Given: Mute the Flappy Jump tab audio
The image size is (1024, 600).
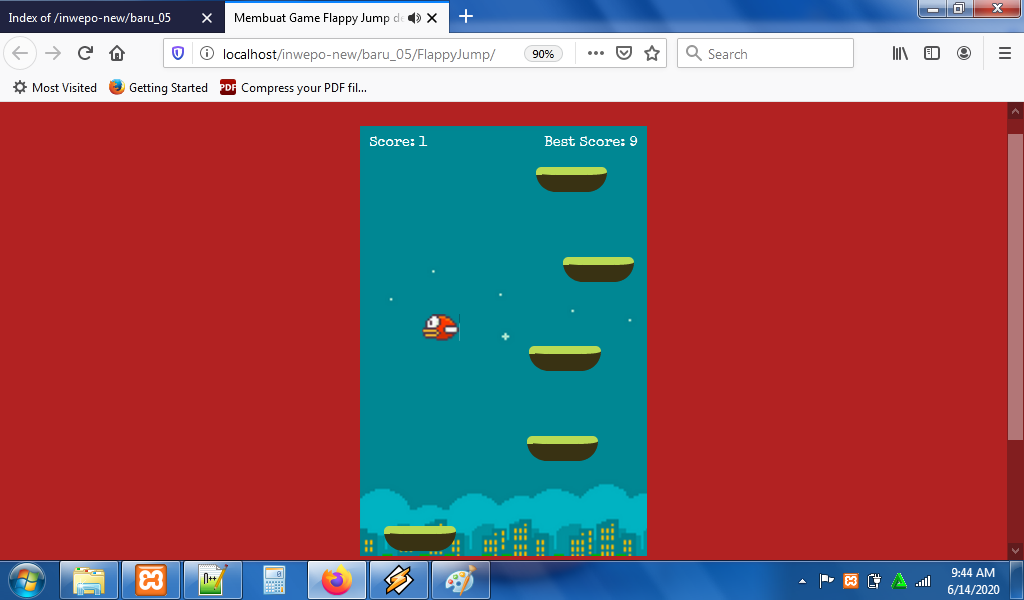Looking at the screenshot, I should (414, 18).
